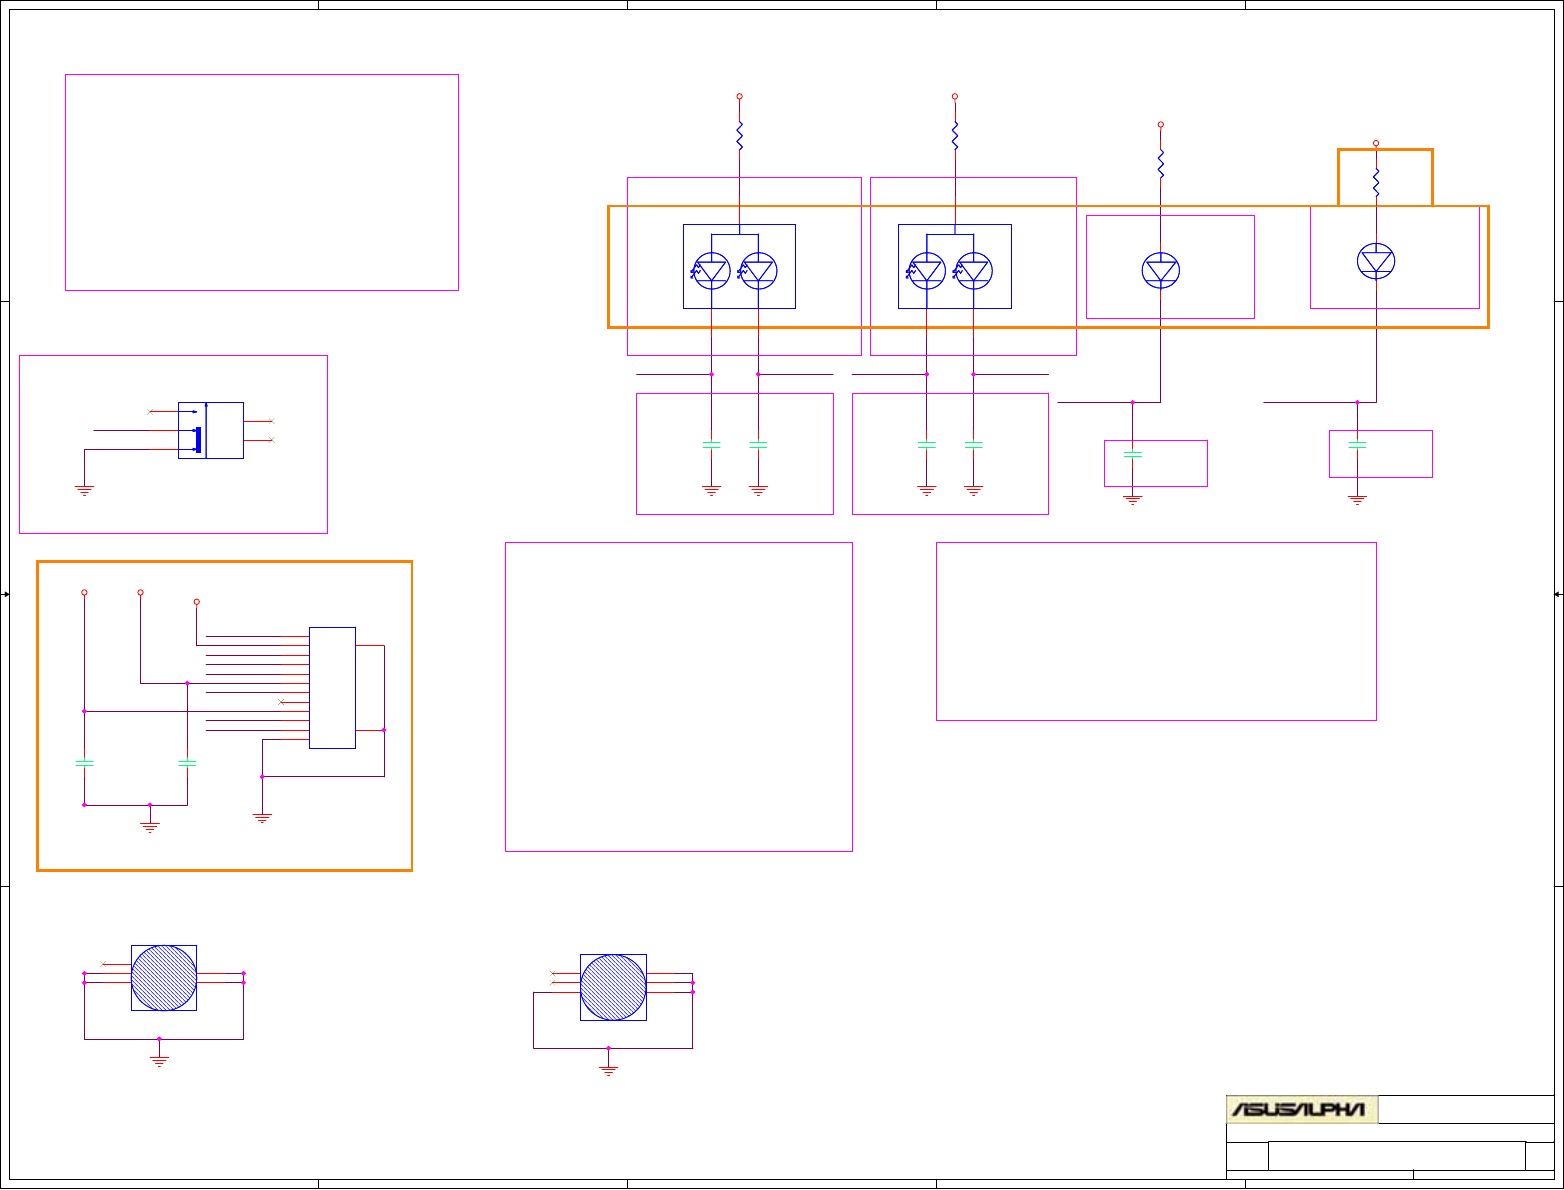This screenshot has height=1190, width=1564.
Task: Click the power terminal above the rightmost resistor
Action: [1376, 143]
